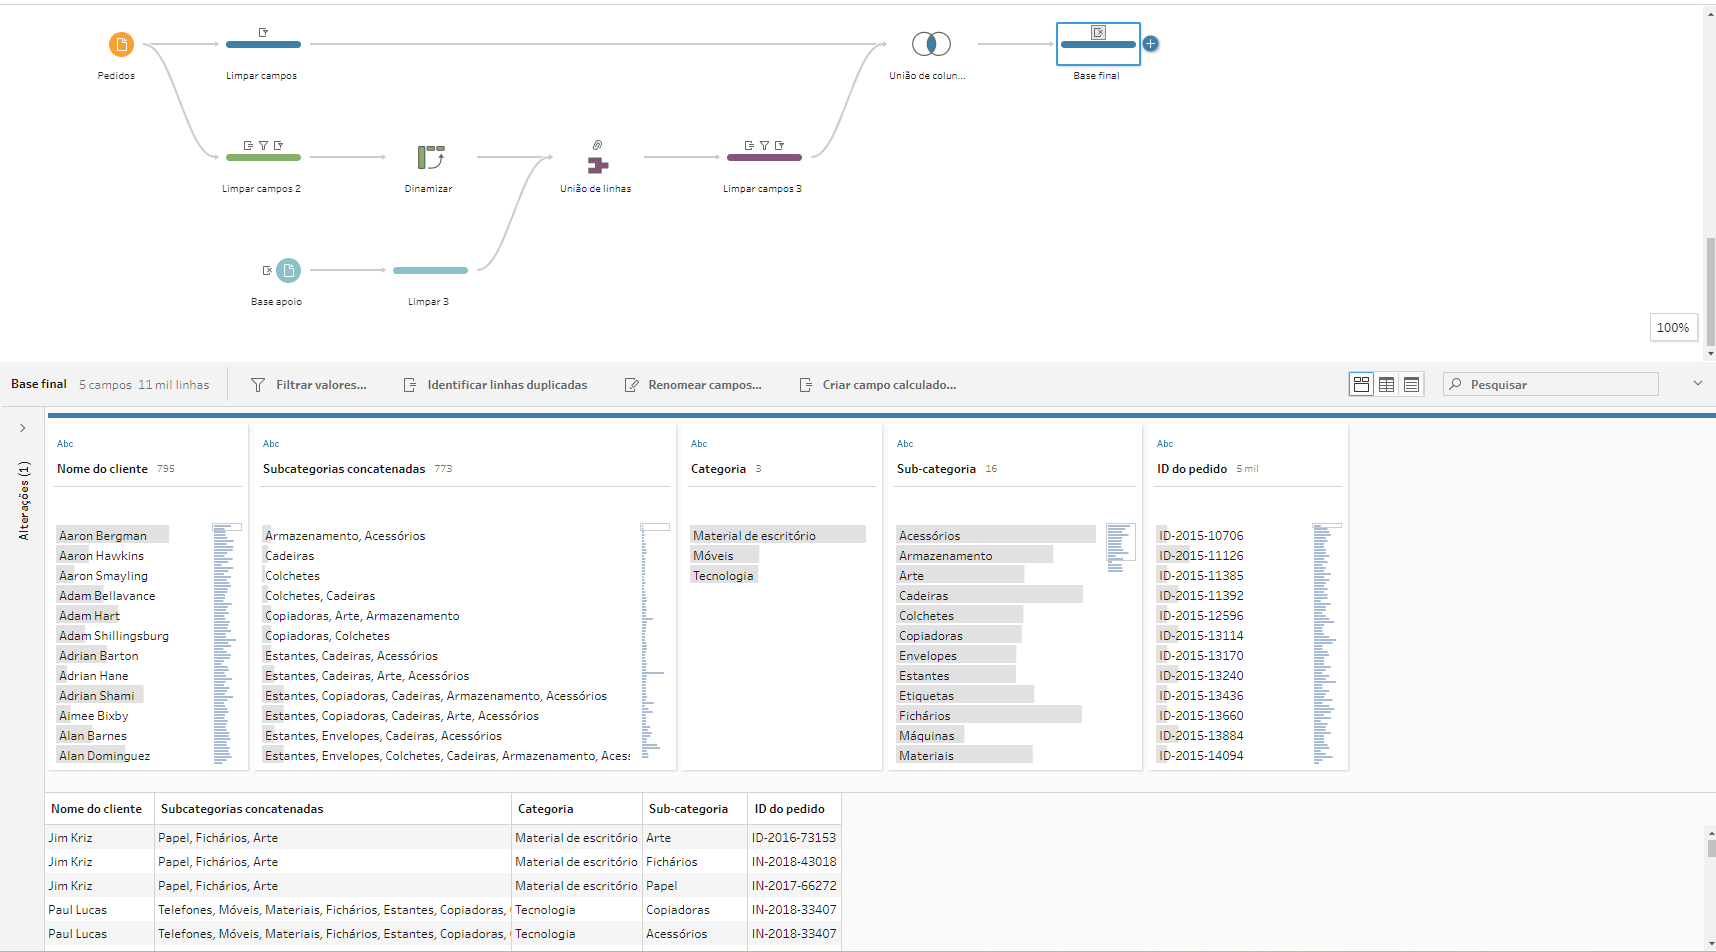Select the Limpar campos 2 clean step

[263, 157]
